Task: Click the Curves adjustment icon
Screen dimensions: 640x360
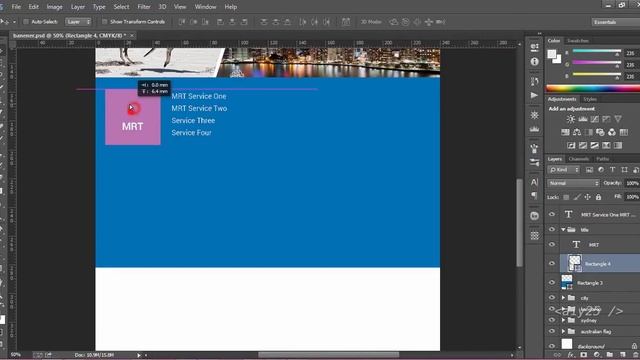Action: [x=595, y=119]
